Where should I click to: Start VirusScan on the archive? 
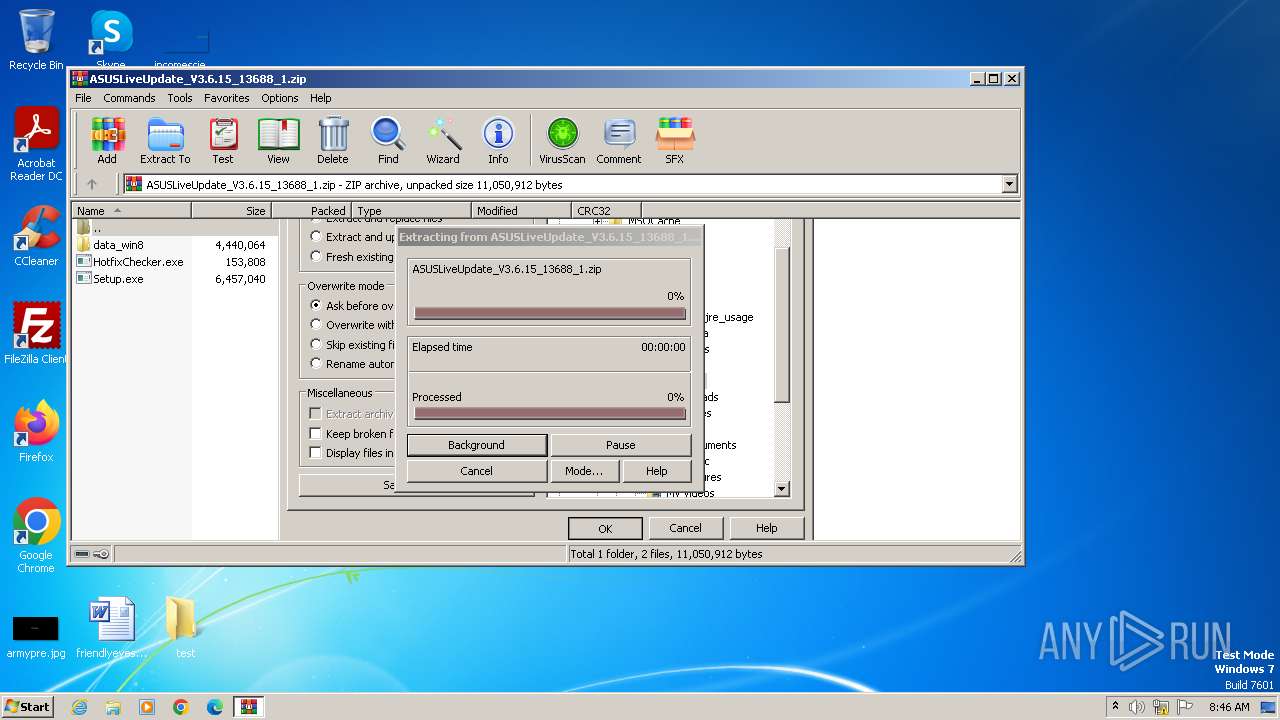[x=562, y=141]
